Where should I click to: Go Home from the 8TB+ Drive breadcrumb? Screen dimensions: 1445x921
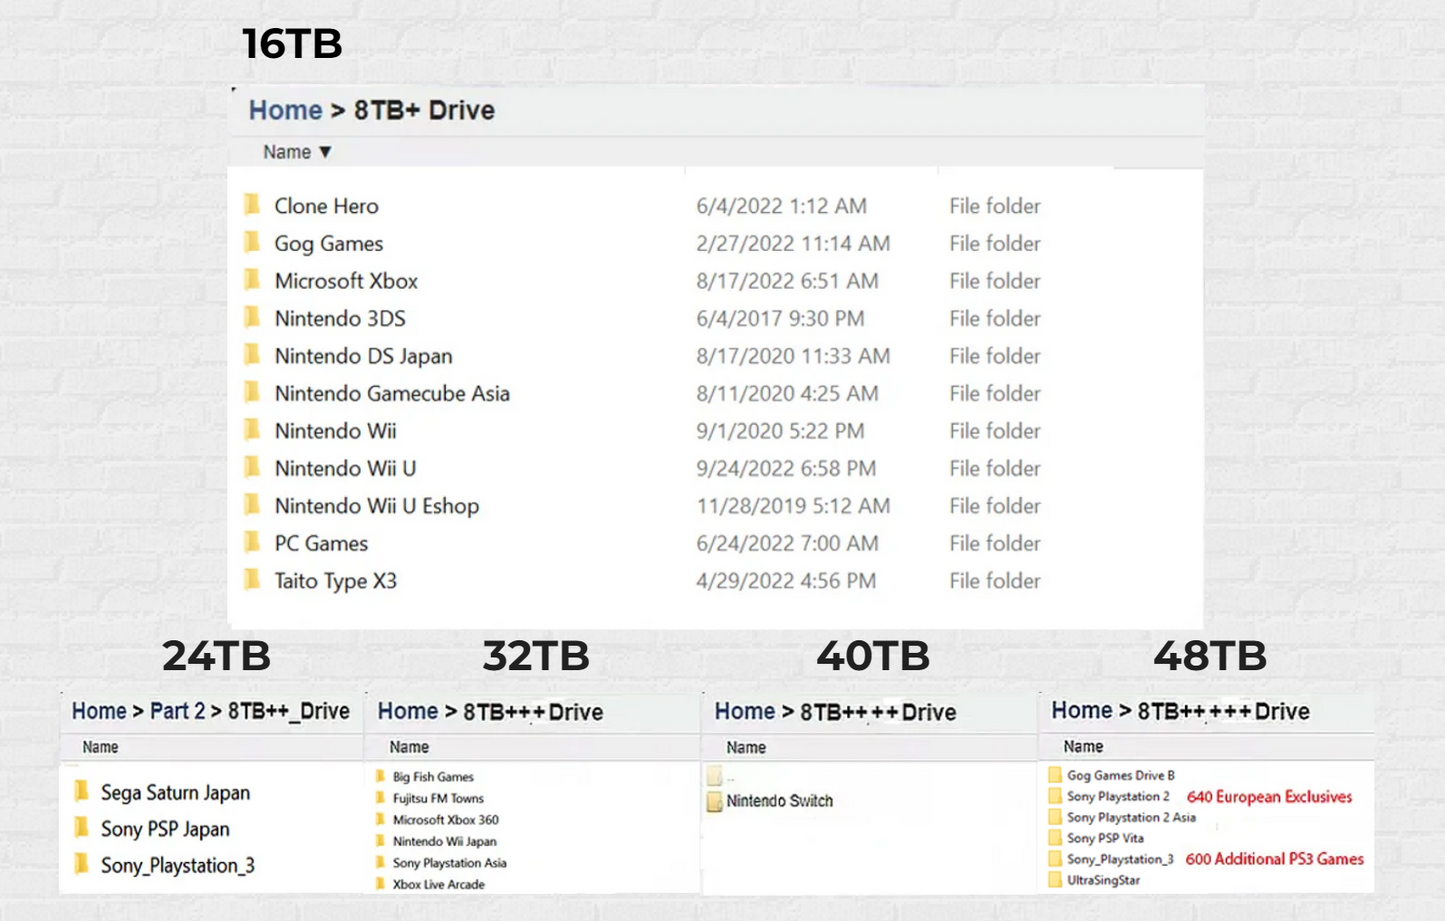(x=285, y=110)
